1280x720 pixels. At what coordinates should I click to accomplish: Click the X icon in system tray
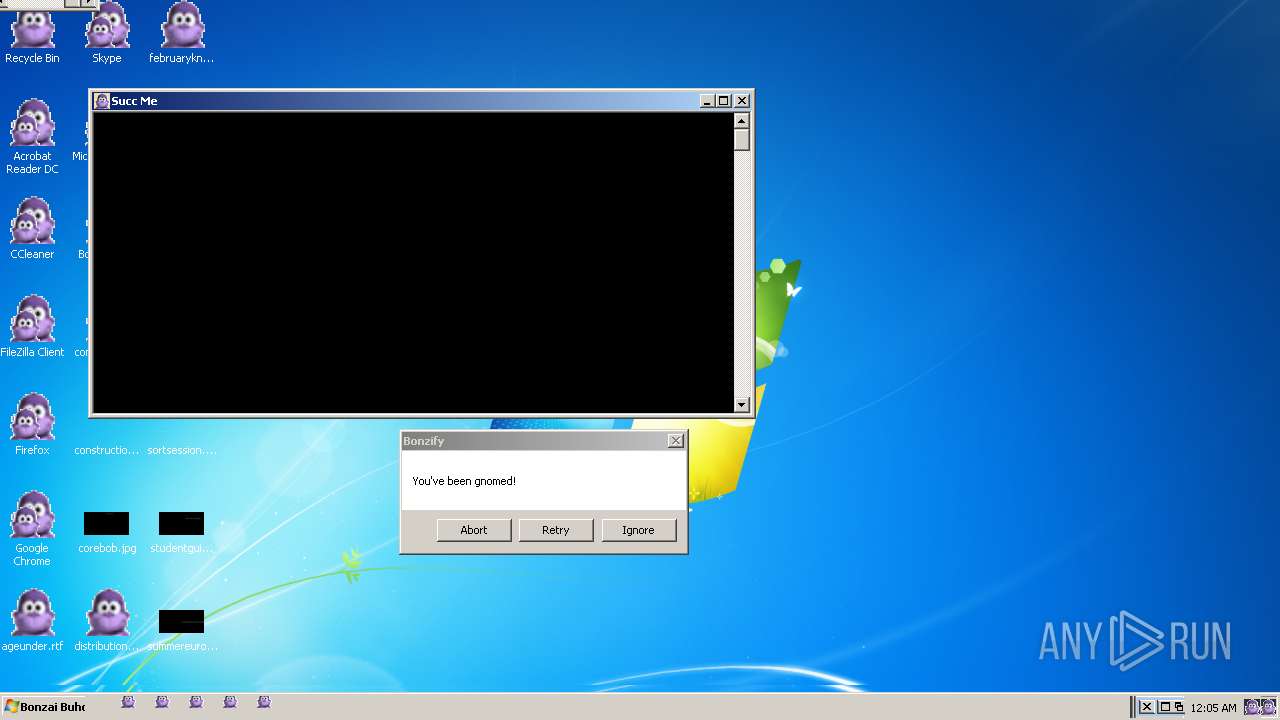click(x=1147, y=707)
